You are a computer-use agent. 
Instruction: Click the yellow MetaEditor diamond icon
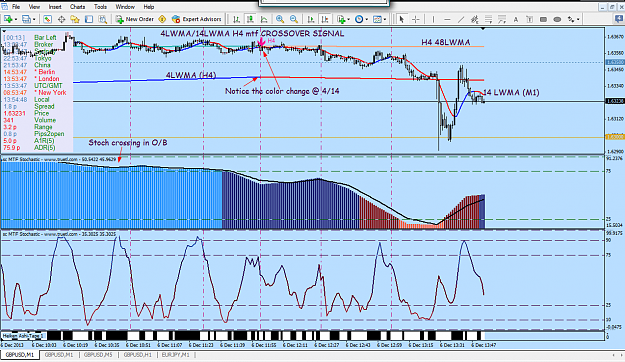point(162,19)
